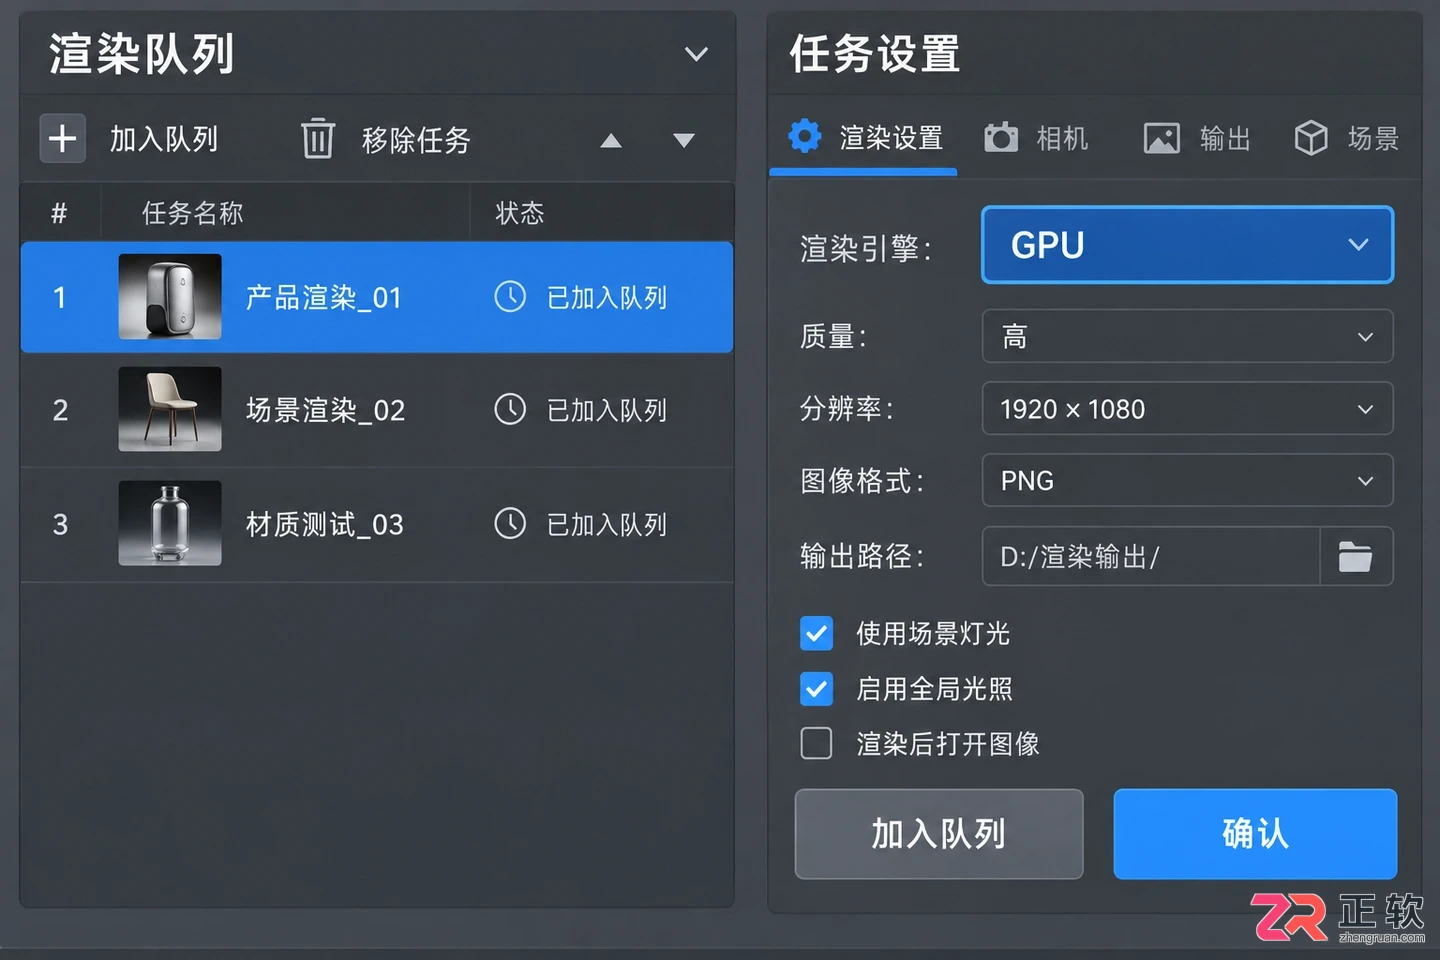This screenshot has width=1440, height=960.
Task: Select the bottle thumbnail of 材质测试_03
Action: tap(170, 523)
